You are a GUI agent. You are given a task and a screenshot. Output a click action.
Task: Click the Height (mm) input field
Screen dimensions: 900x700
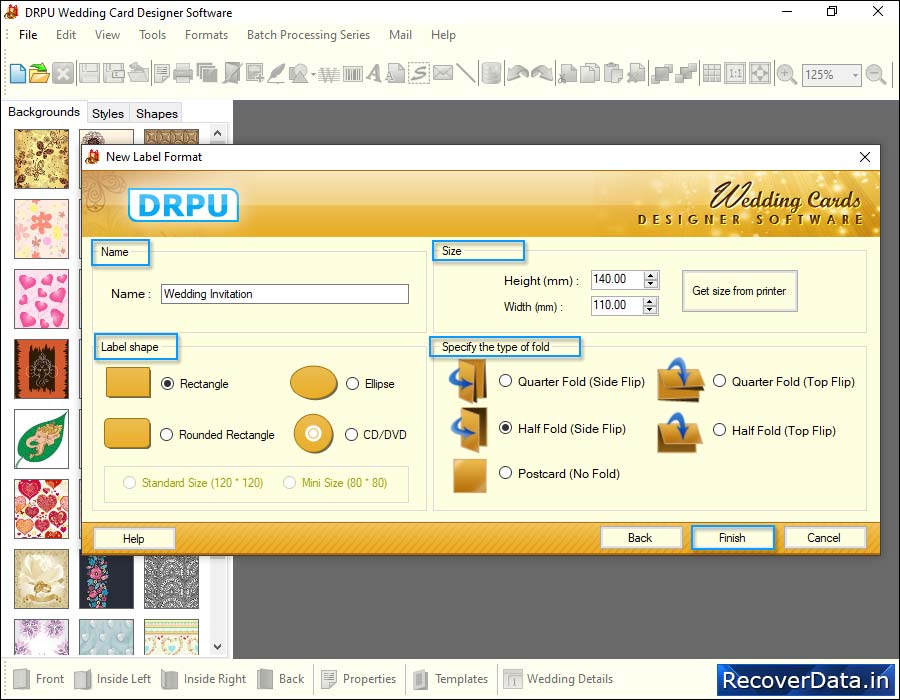pos(617,279)
